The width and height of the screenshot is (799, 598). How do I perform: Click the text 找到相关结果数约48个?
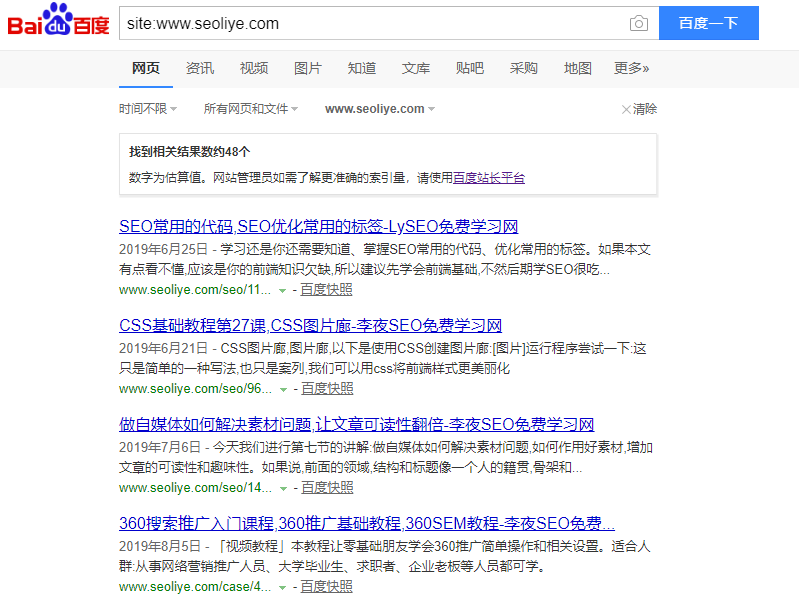(x=190, y=151)
